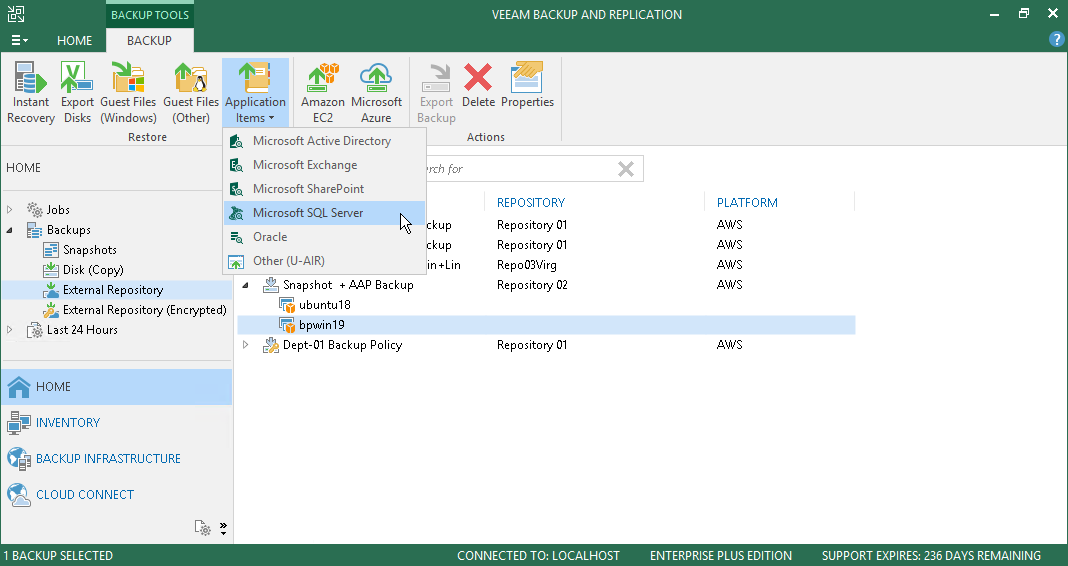Viewport: 1068px width, 566px height.
Task: Choose Microsoft Active Directory menu item
Action: point(324,141)
